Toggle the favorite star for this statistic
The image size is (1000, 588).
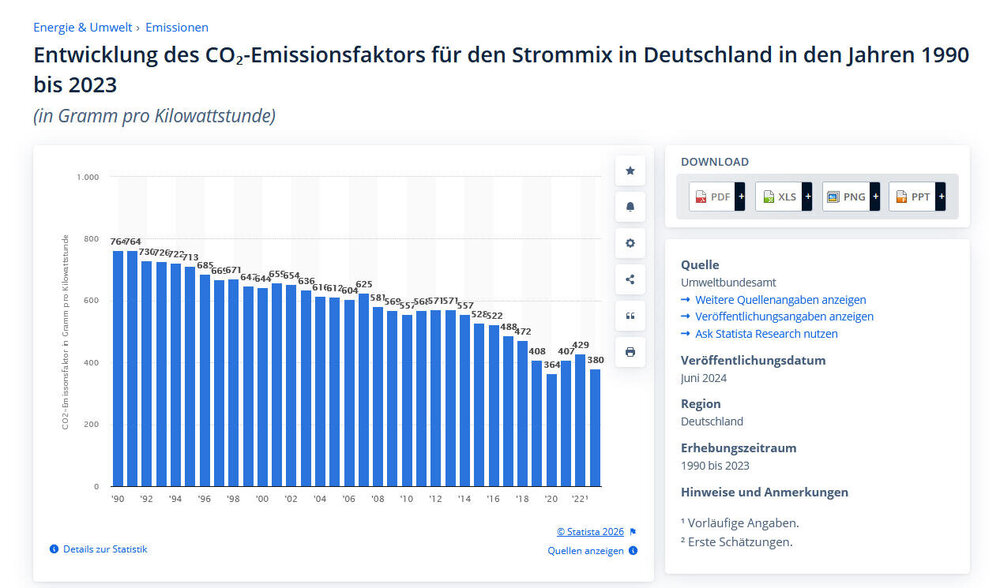(630, 170)
